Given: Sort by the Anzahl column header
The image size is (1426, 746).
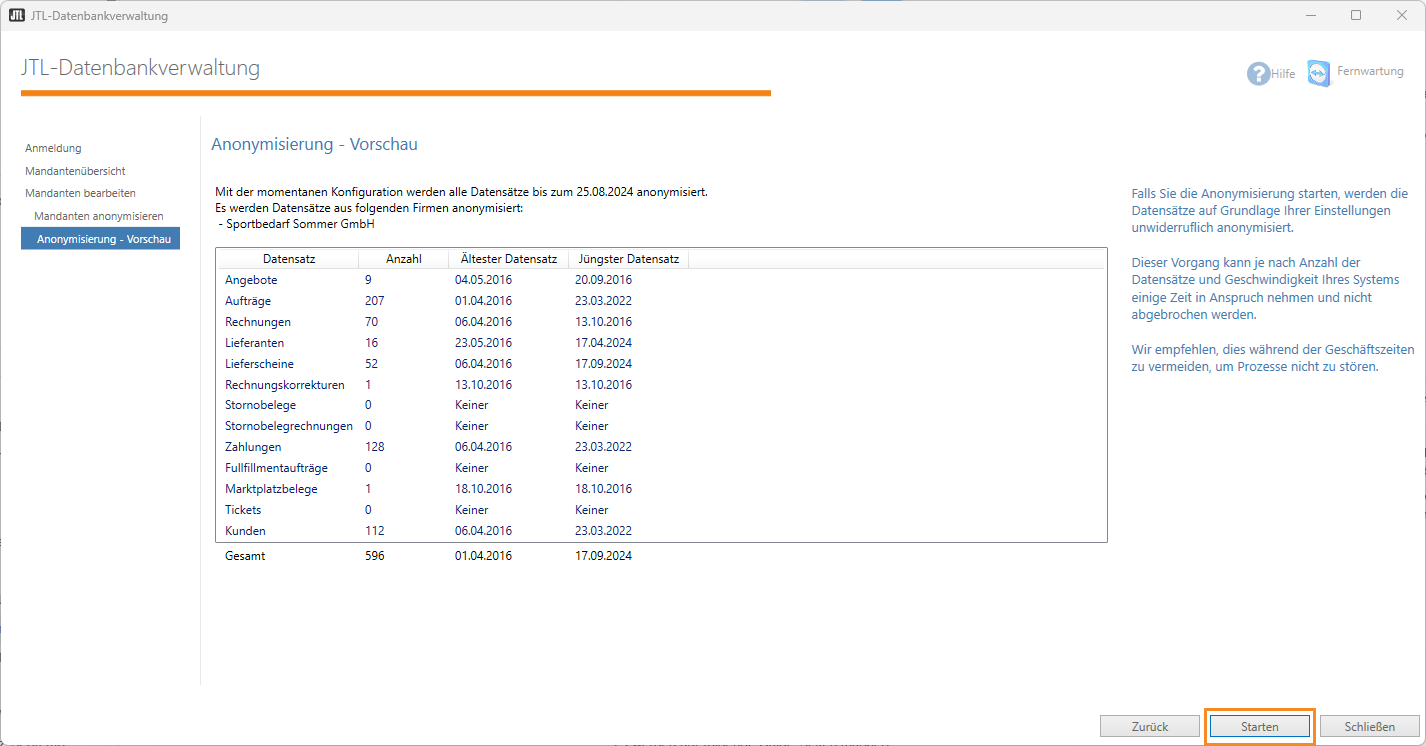Looking at the screenshot, I should click(403, 259).
